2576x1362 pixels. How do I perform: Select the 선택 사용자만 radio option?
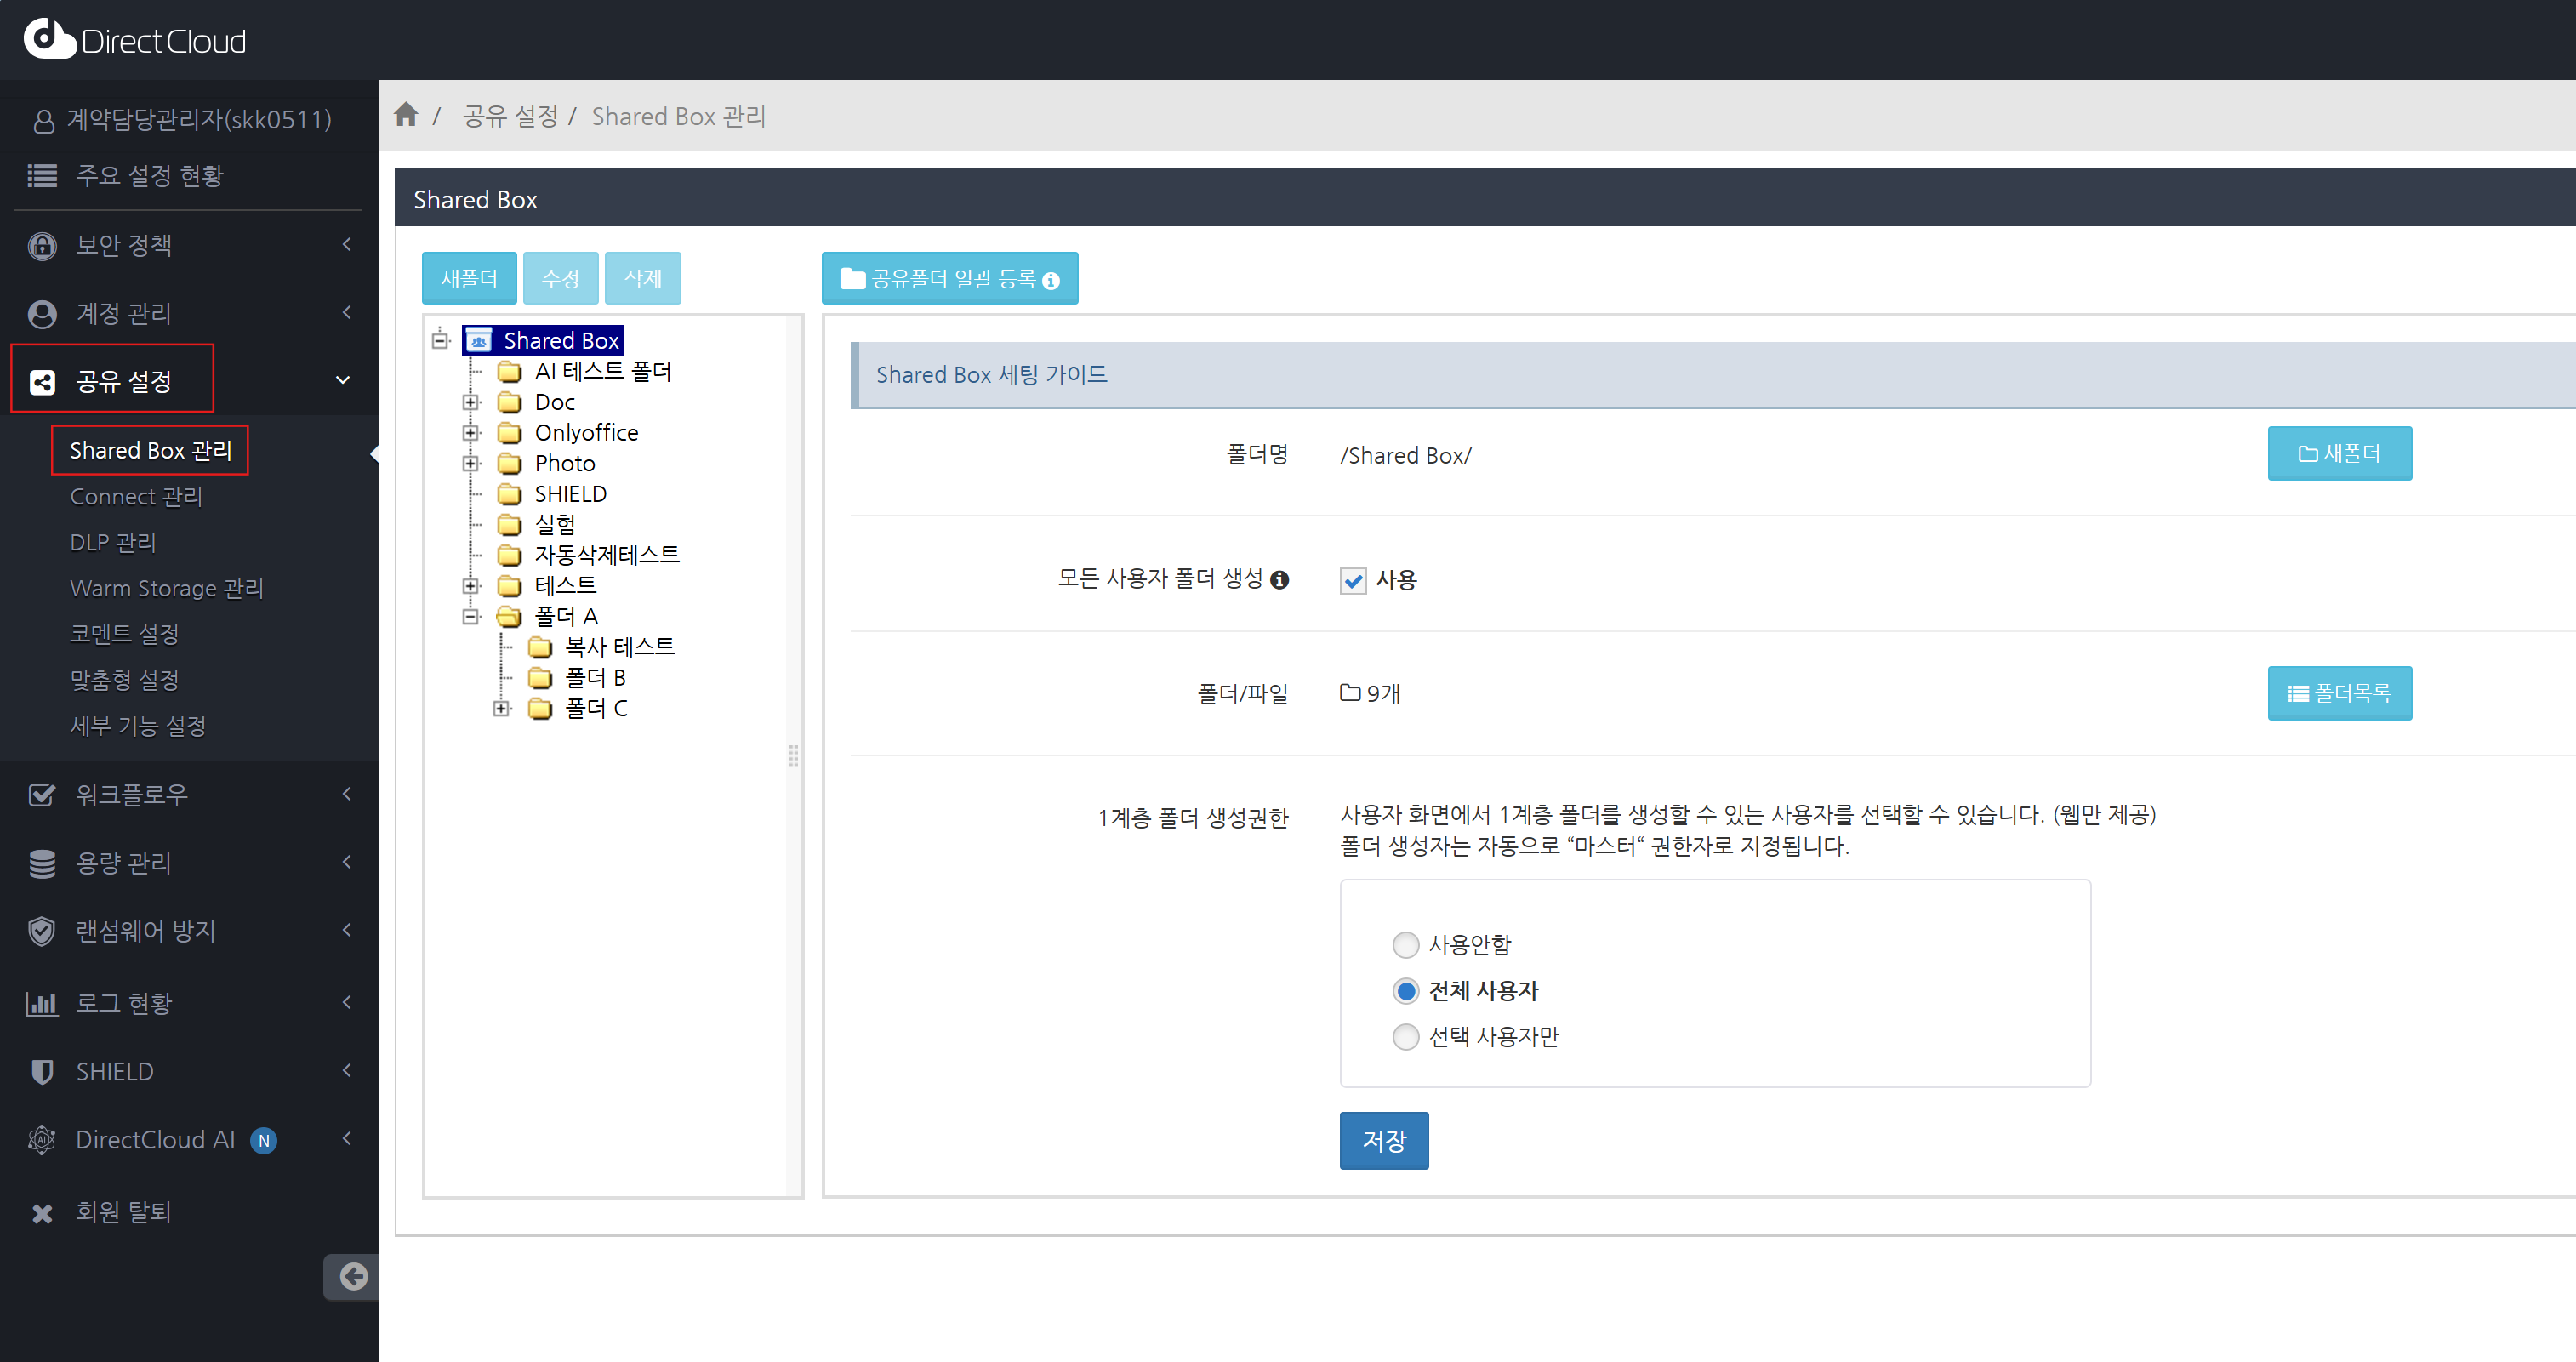point(1405,1036)
